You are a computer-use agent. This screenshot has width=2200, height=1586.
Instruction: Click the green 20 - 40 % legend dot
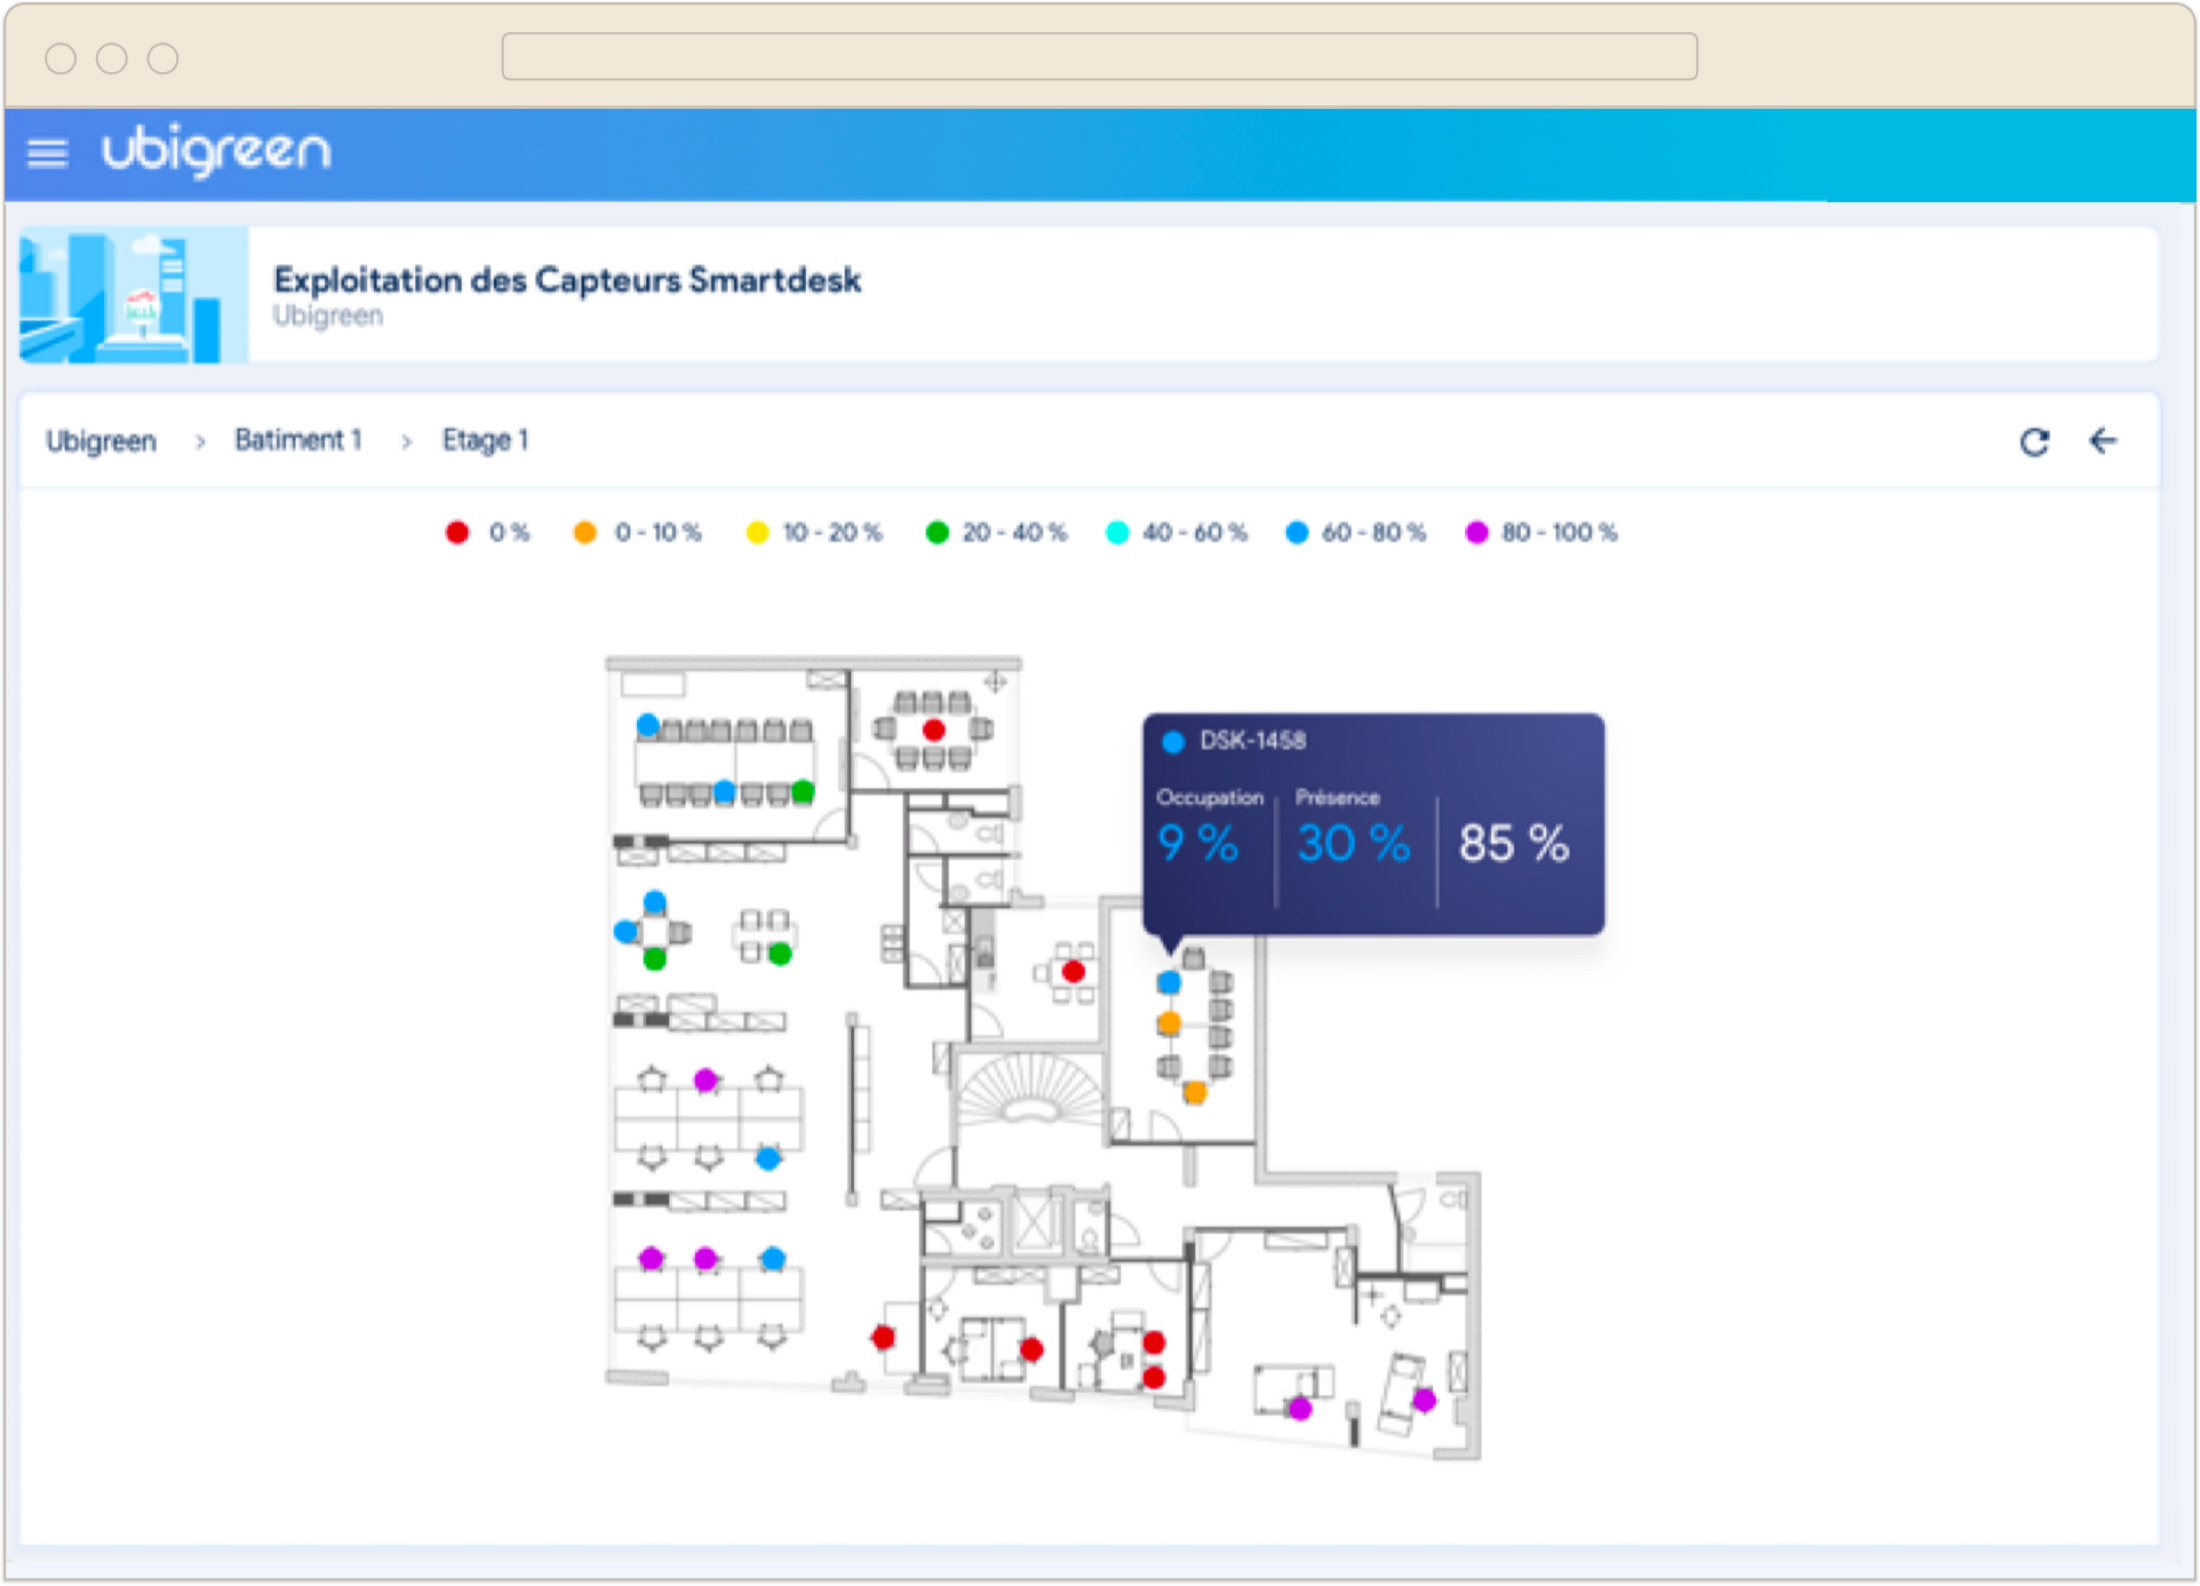coord(937,532)
